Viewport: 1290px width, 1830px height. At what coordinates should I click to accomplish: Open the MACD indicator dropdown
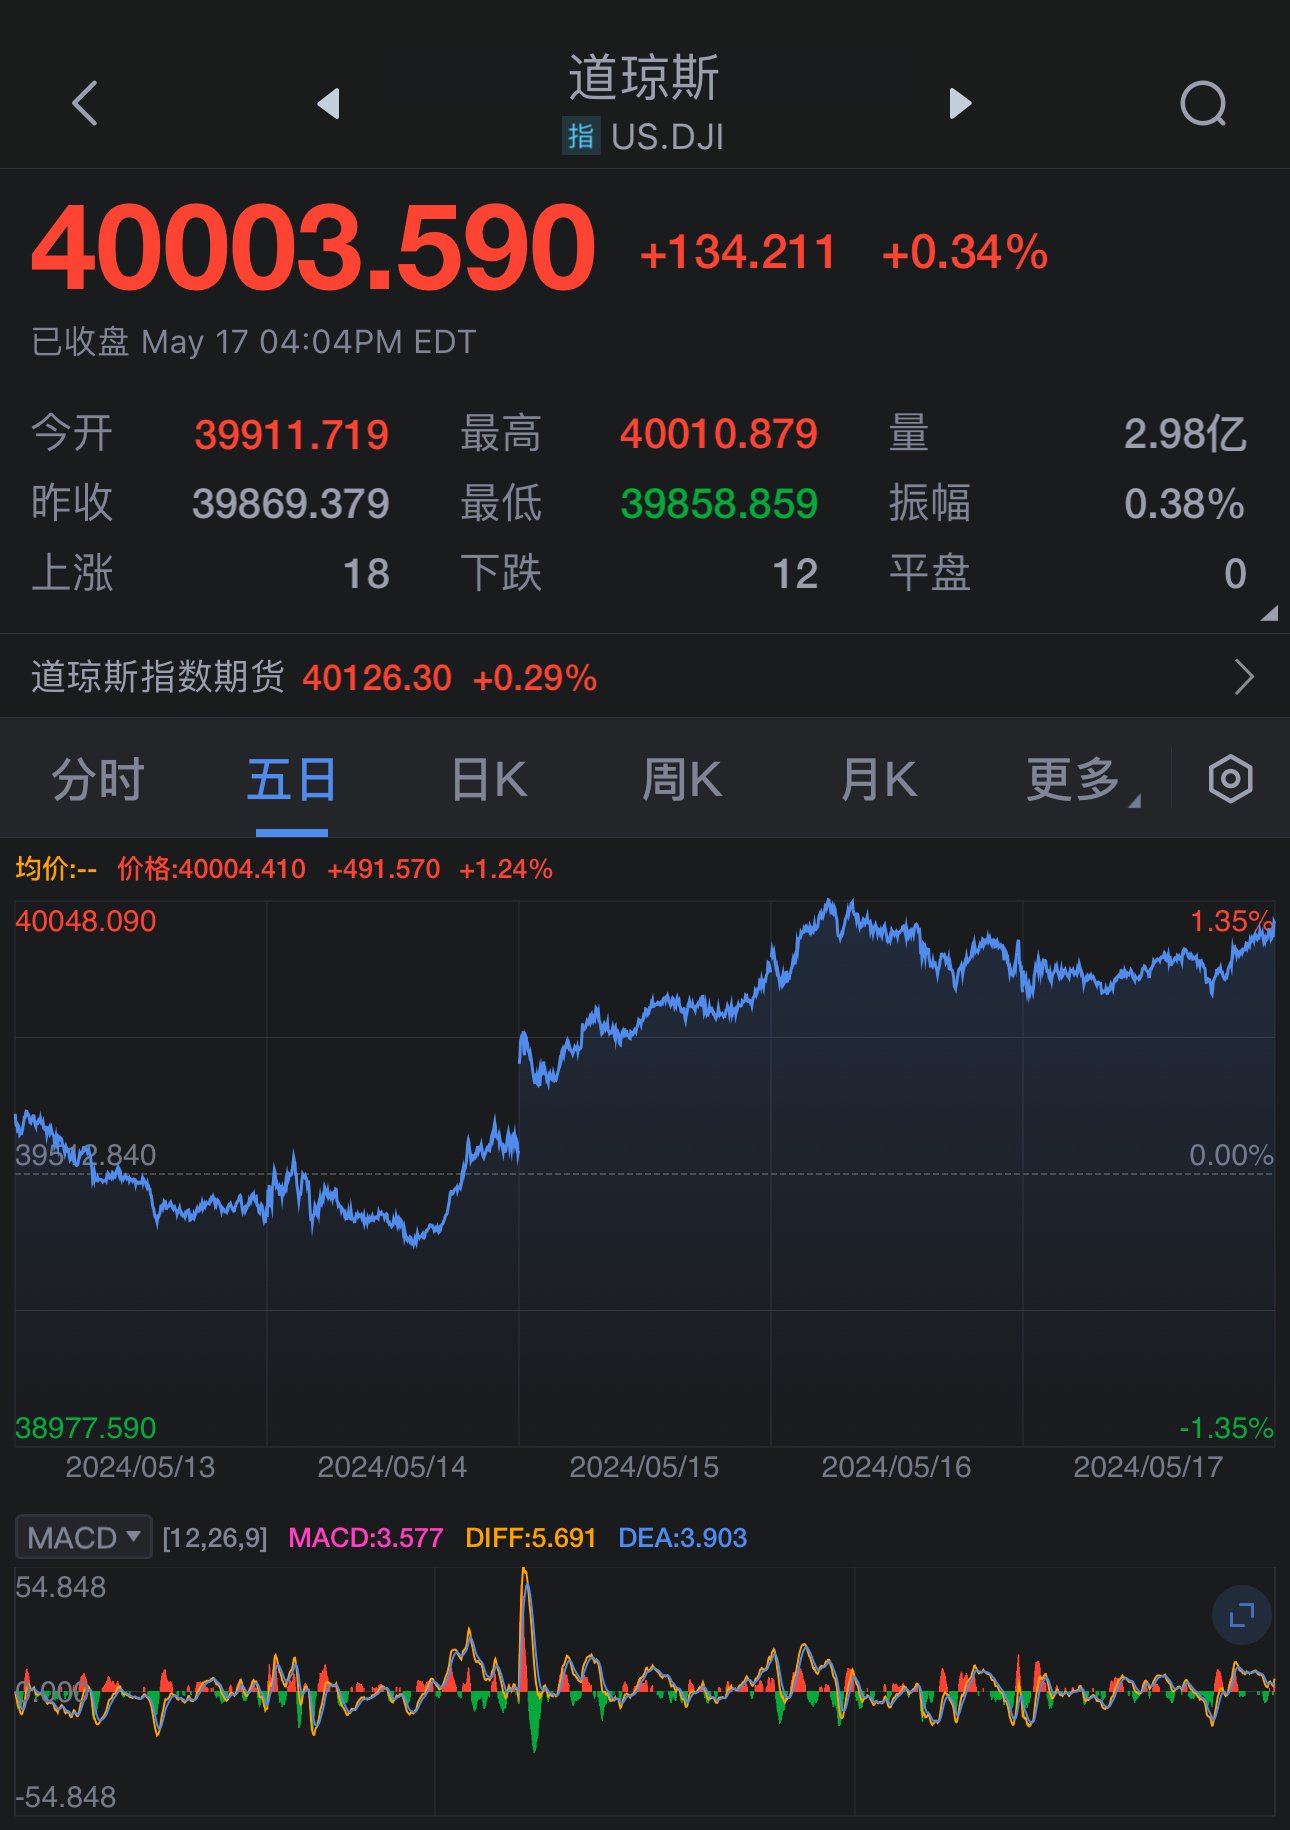point(84,1537)
